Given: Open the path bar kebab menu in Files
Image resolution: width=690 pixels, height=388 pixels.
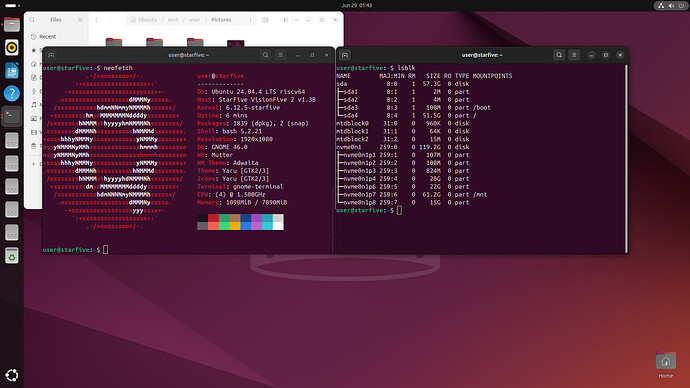Looking at the screenshot, I should tap(250, 20).
